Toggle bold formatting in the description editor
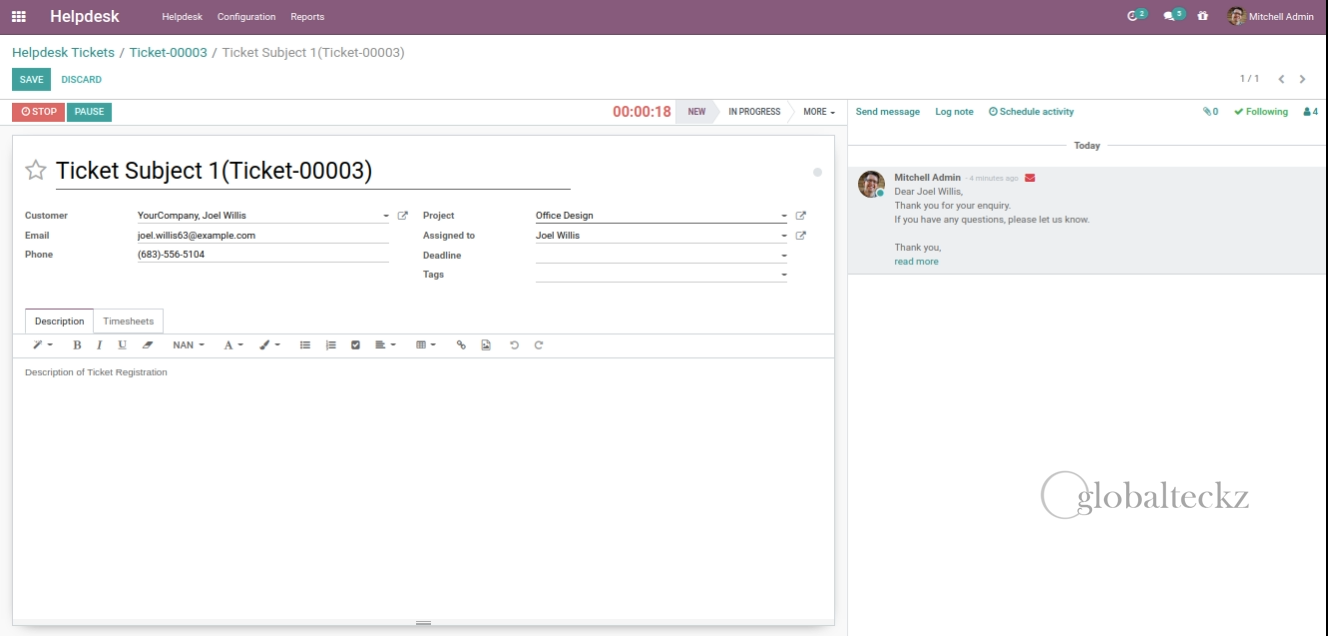Screen dimensions: 1328x636 [x=77, y=345]
